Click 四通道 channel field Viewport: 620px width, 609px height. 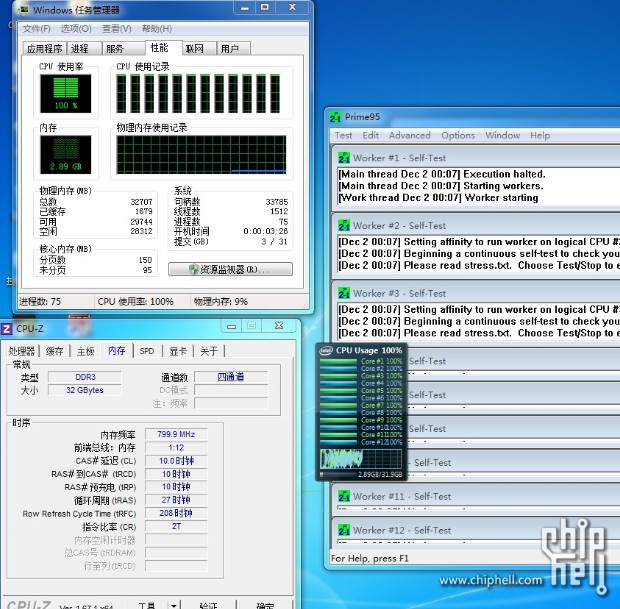(231, 377)
